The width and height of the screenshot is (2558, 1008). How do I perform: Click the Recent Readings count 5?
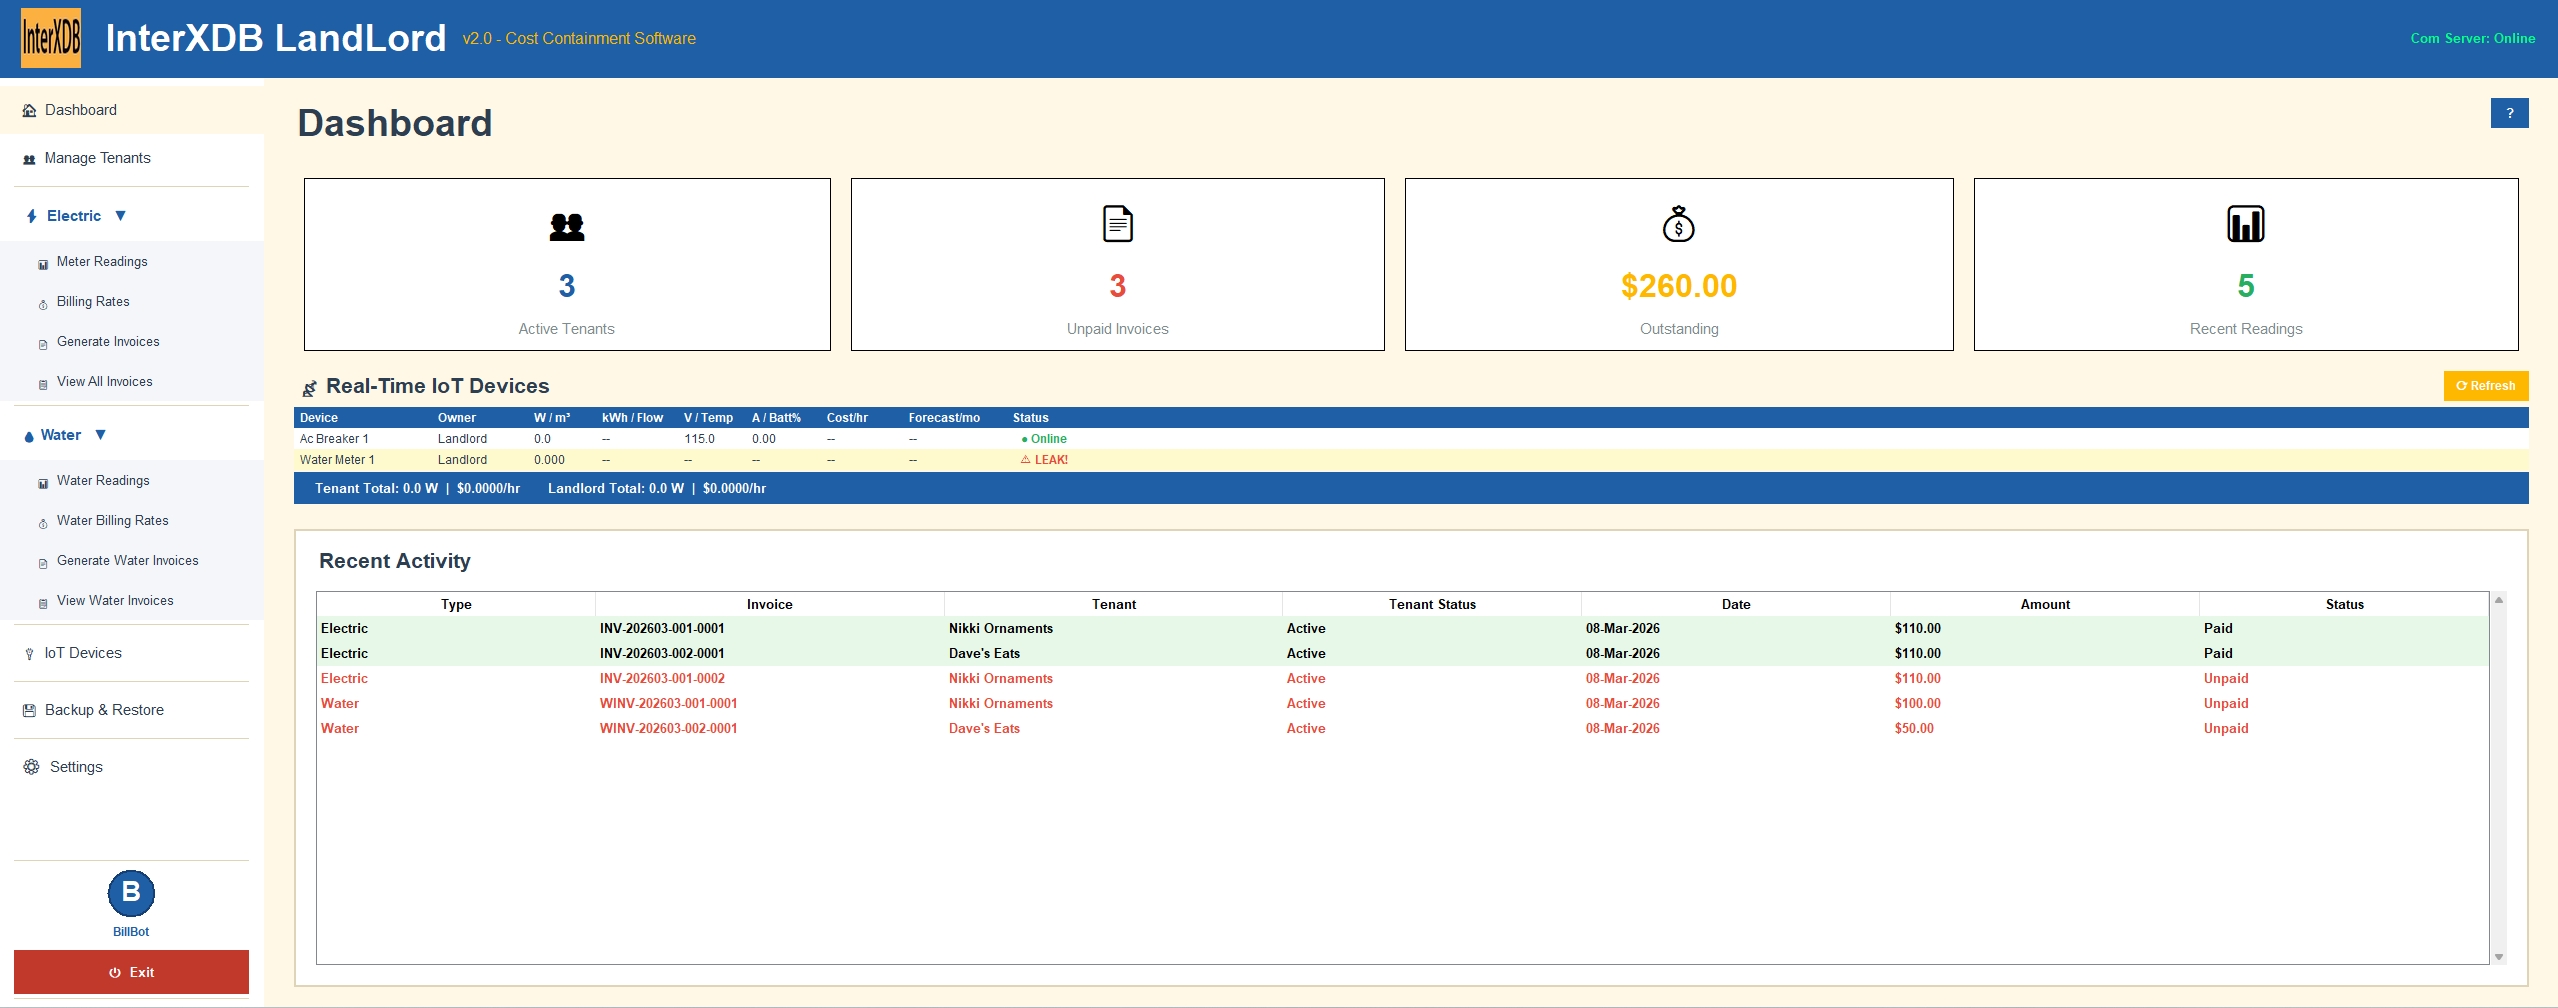2246,286
